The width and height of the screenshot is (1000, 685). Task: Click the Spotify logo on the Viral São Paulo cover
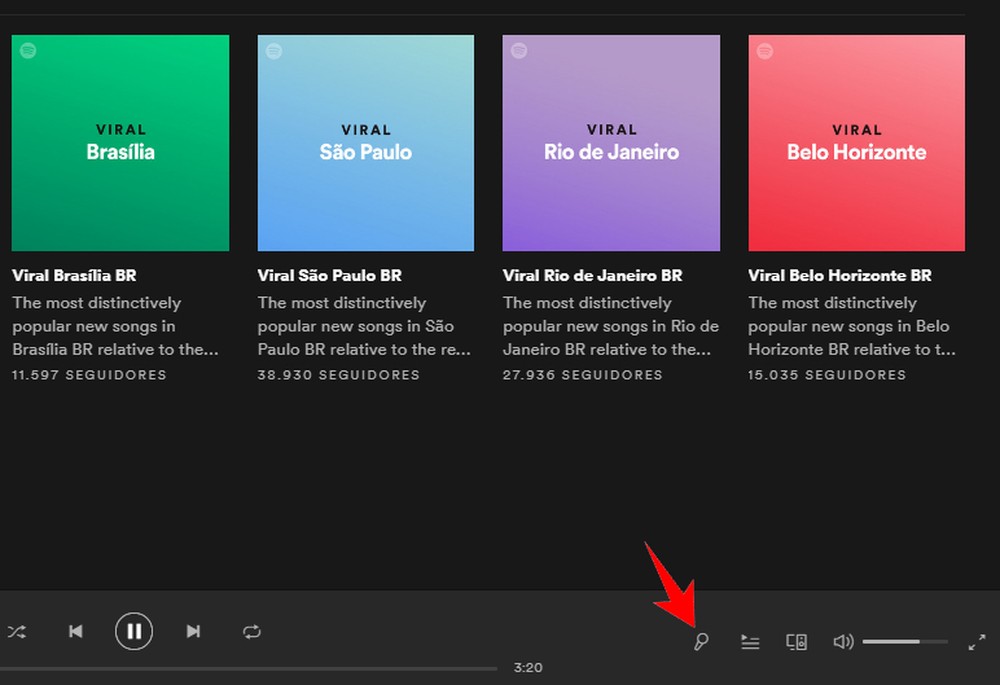point(272,49)
